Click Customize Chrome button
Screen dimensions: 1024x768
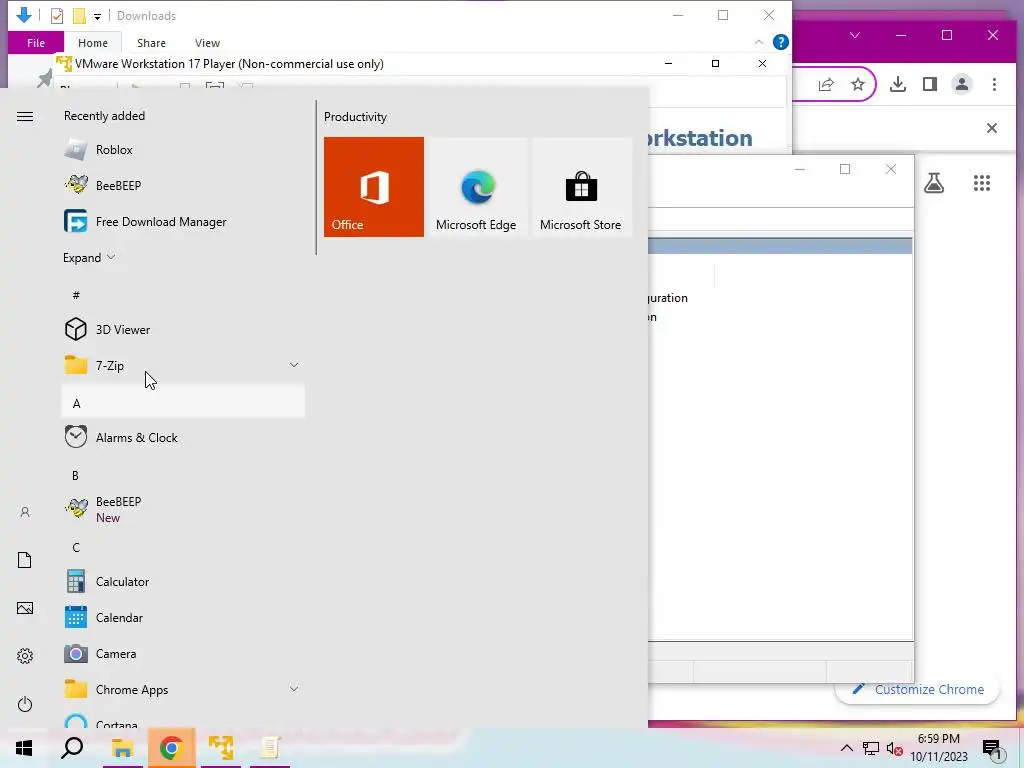click(x=918, y=689)
